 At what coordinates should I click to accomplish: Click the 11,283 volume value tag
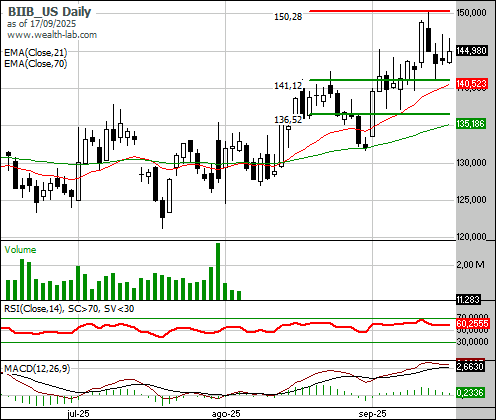click(468, 300)
